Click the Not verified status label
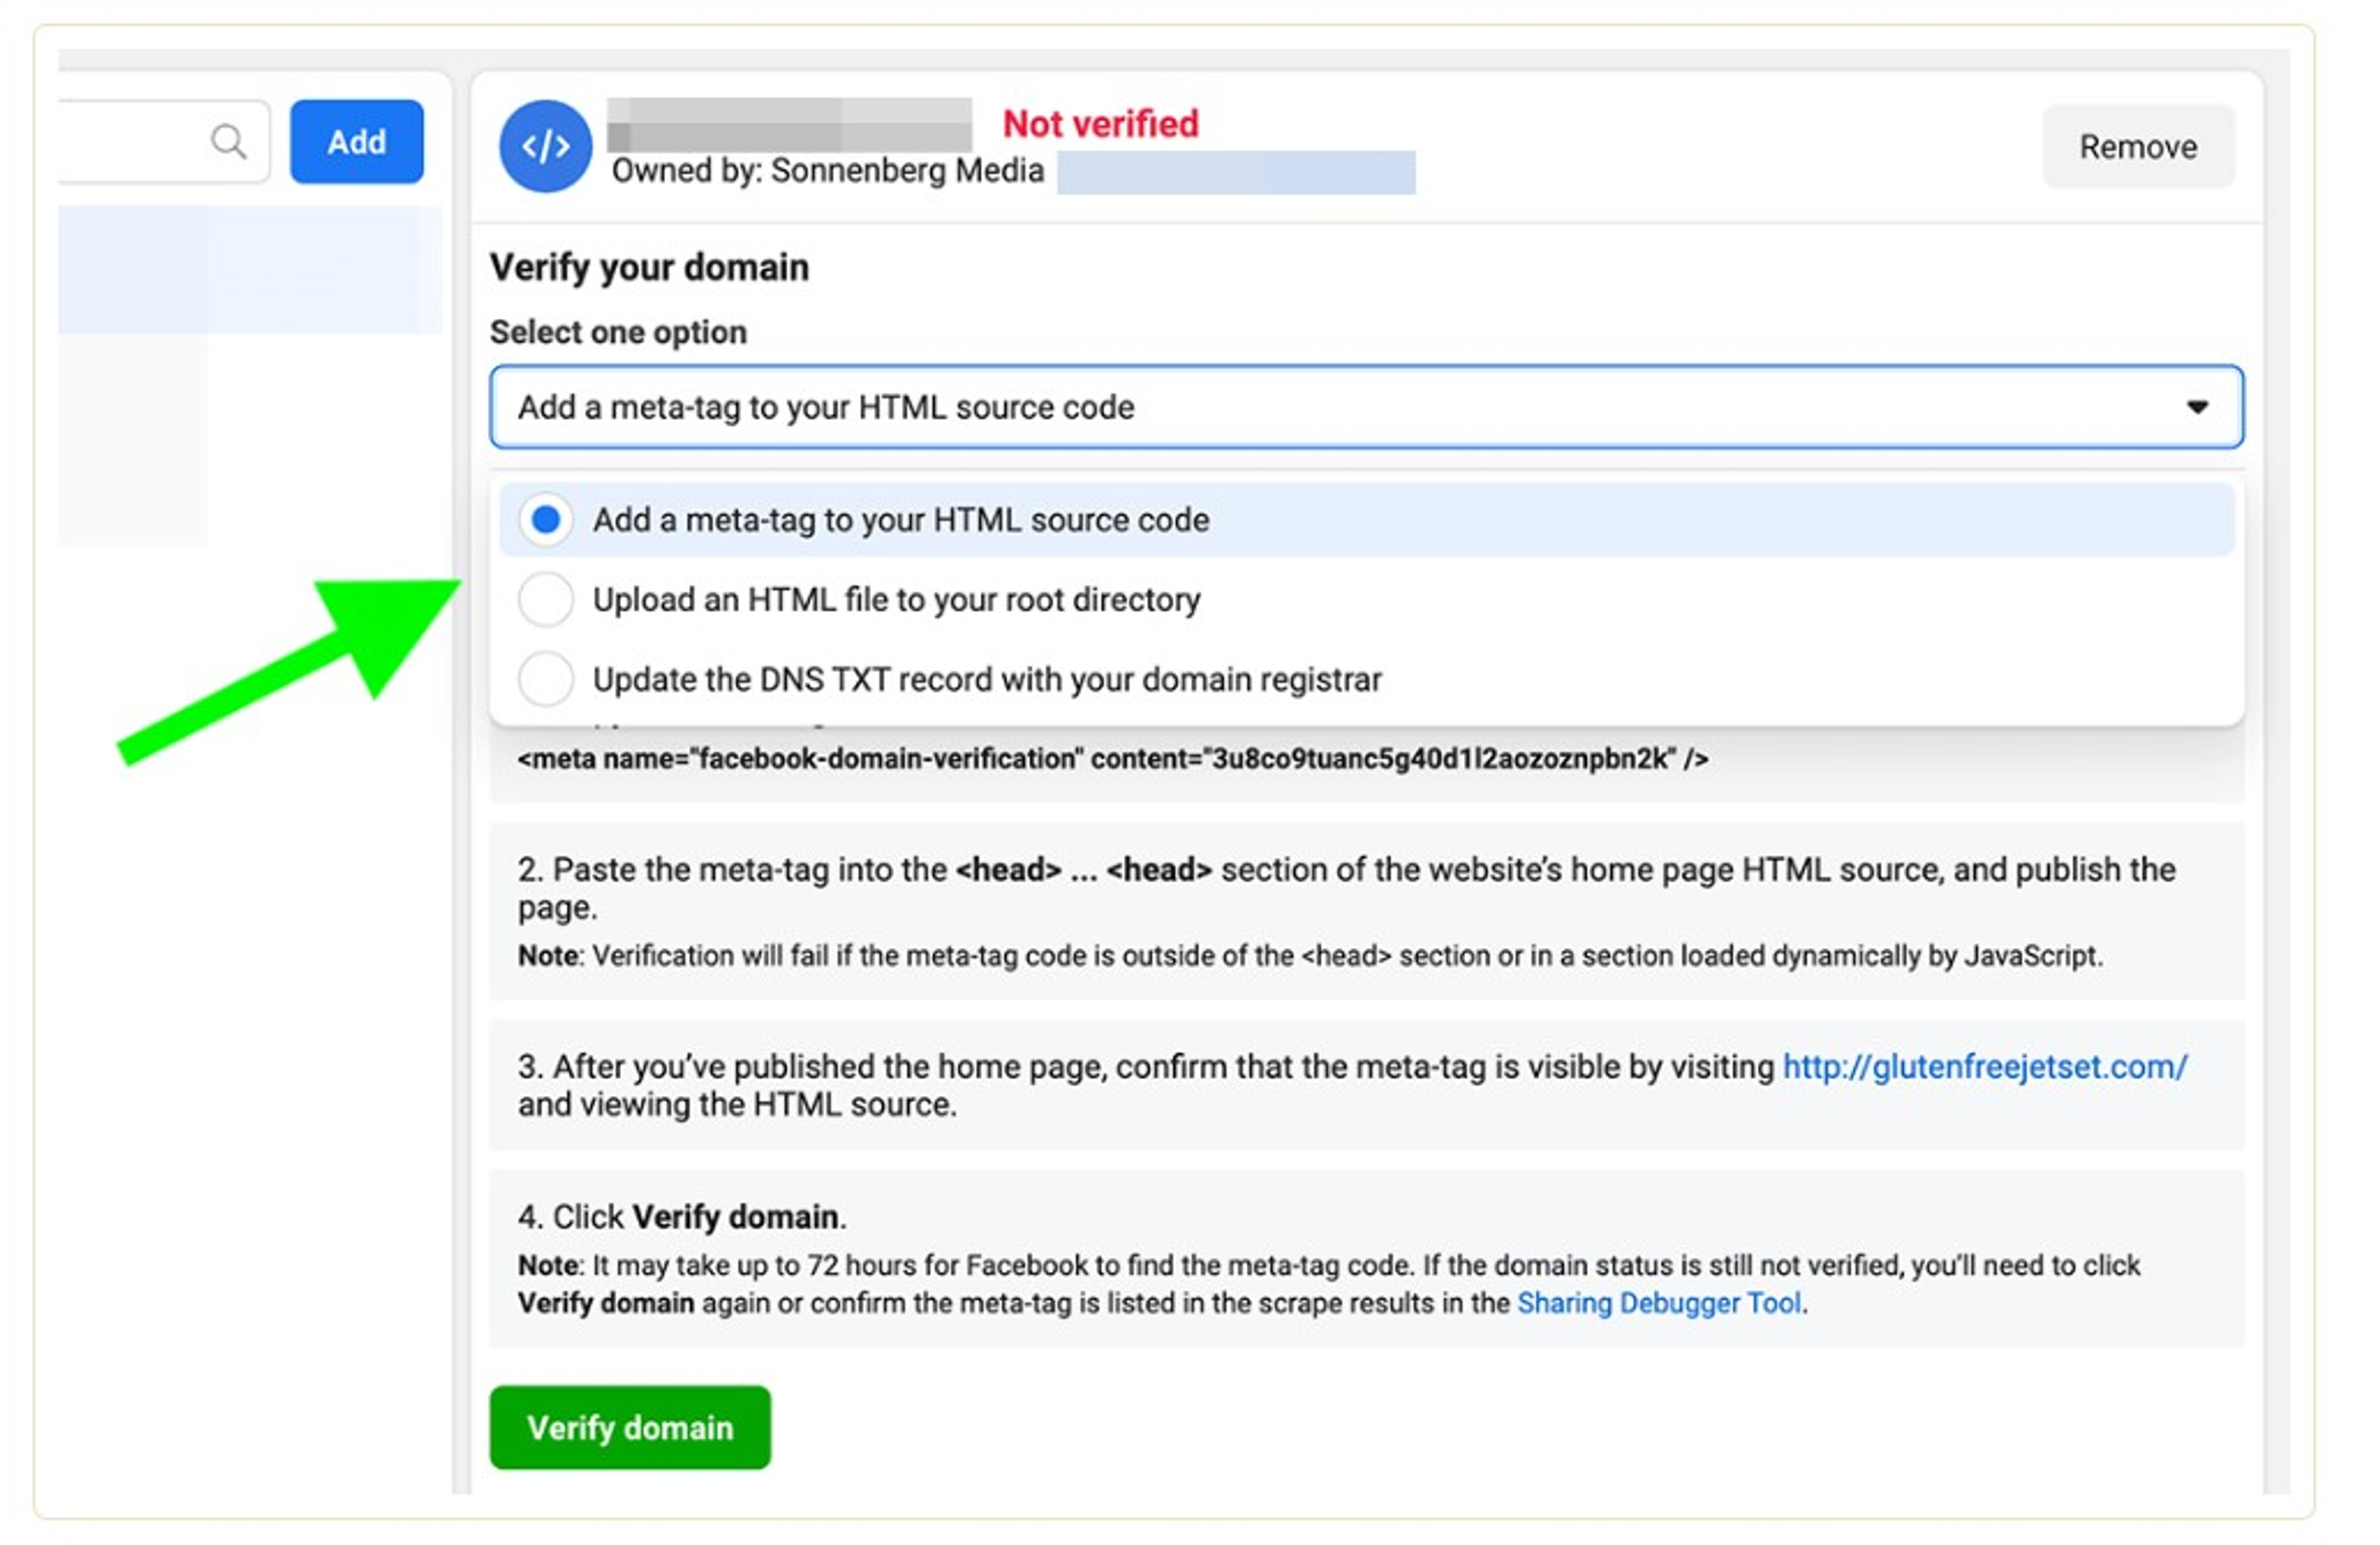This screenshot has width=2380, height=1545. click(x=1100, y=124)
